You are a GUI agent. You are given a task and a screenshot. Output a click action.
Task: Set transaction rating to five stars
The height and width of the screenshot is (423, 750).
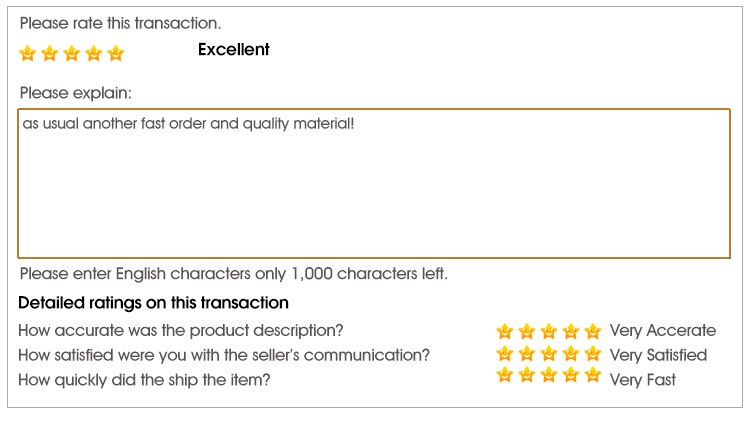[116, 53]
